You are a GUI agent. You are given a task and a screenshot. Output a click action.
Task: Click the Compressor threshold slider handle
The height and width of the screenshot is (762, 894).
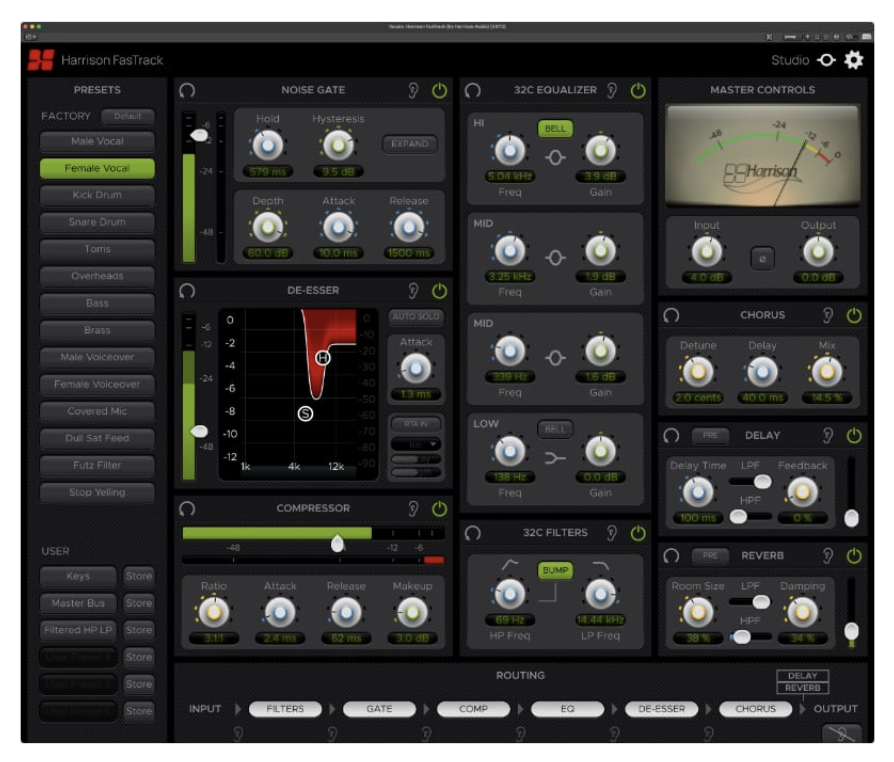click(x=338, y=544)
